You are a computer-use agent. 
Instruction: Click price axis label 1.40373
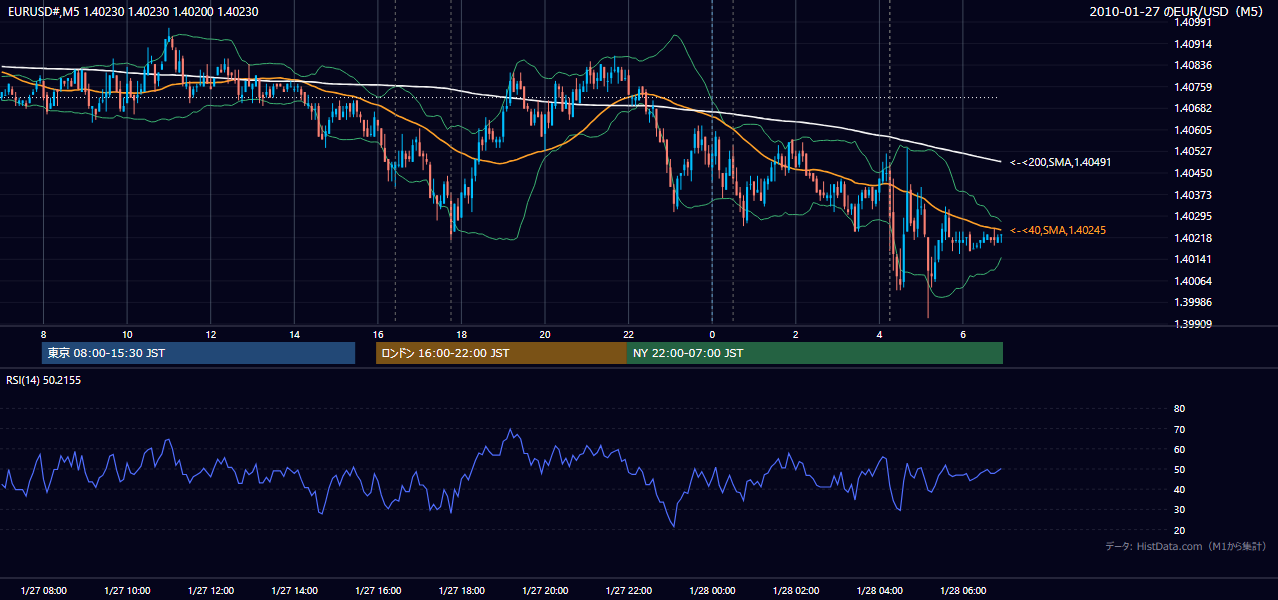[1193, 195]
